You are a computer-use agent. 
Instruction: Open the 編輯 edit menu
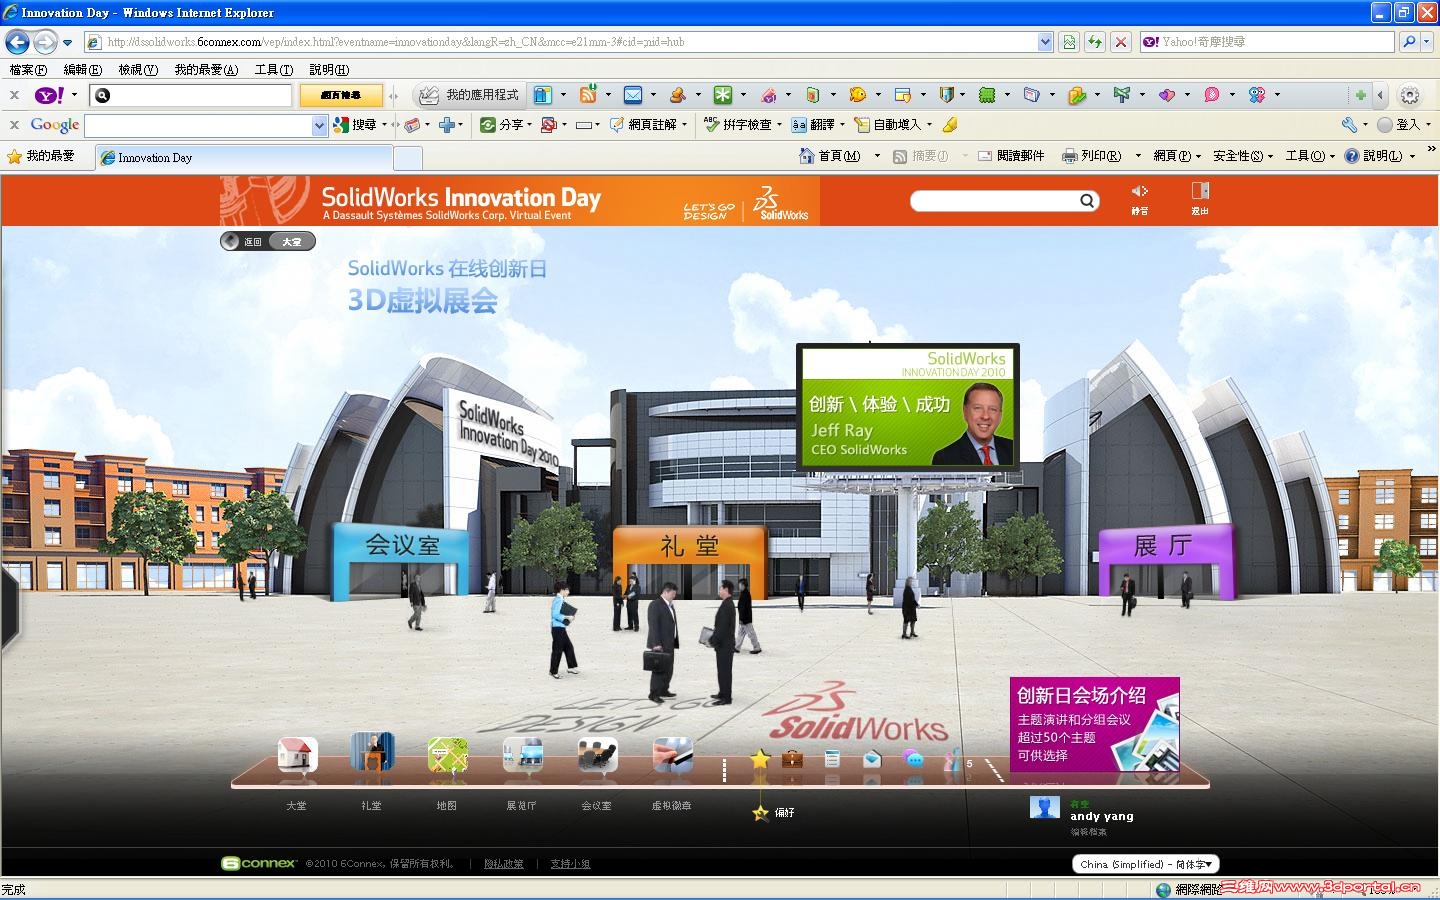pos(82,70)
